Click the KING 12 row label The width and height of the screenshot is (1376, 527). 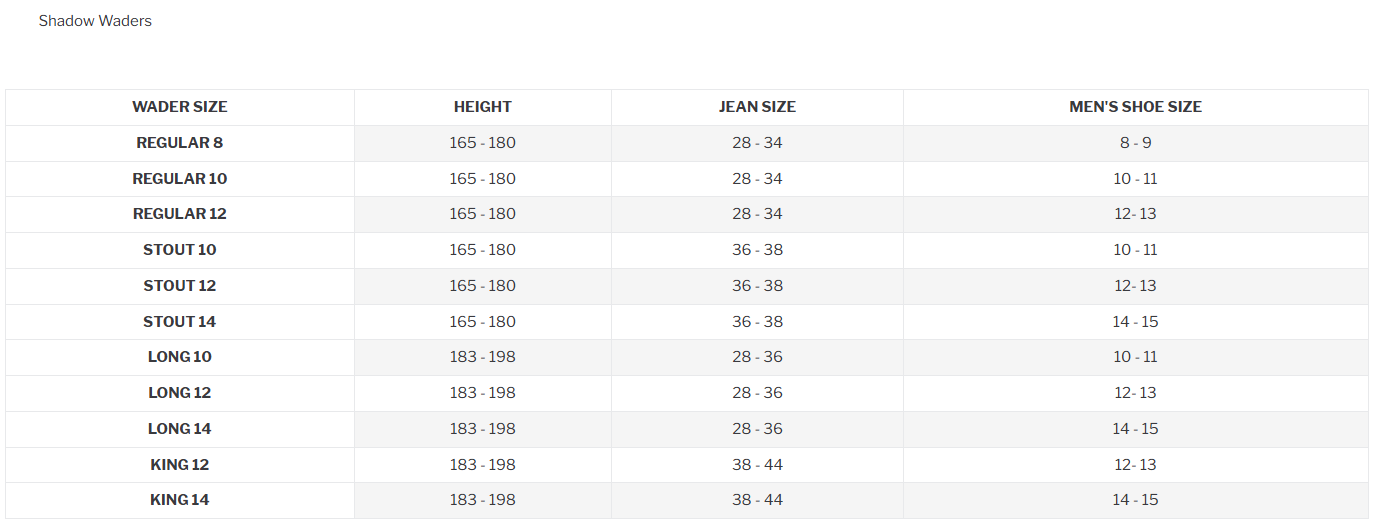tap(180, 465)
